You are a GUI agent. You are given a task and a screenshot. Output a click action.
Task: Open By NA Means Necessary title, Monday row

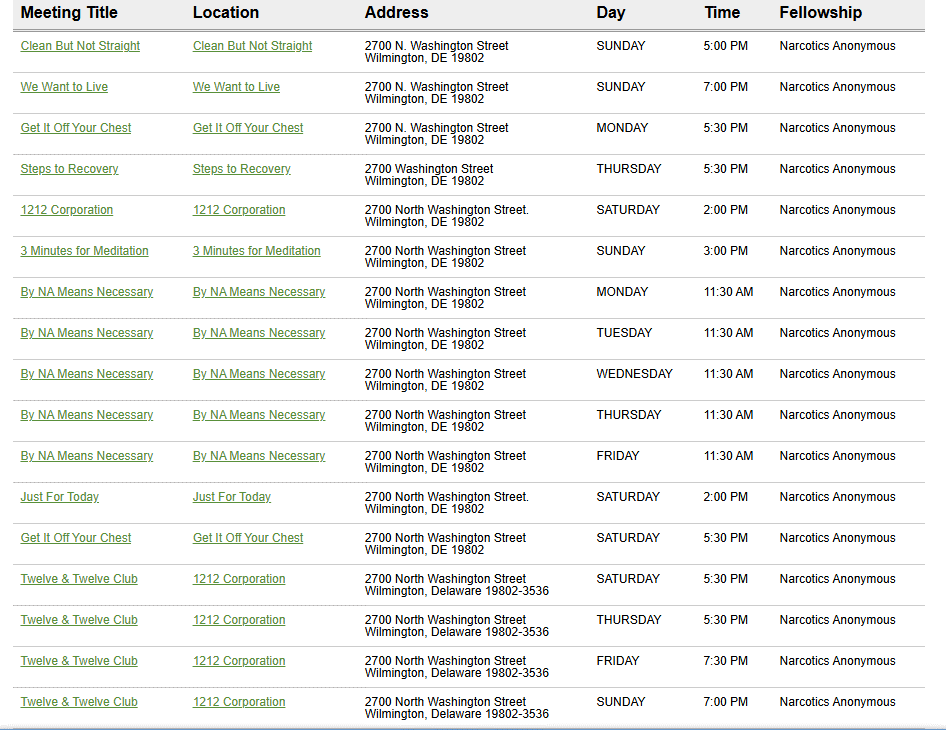87,292
